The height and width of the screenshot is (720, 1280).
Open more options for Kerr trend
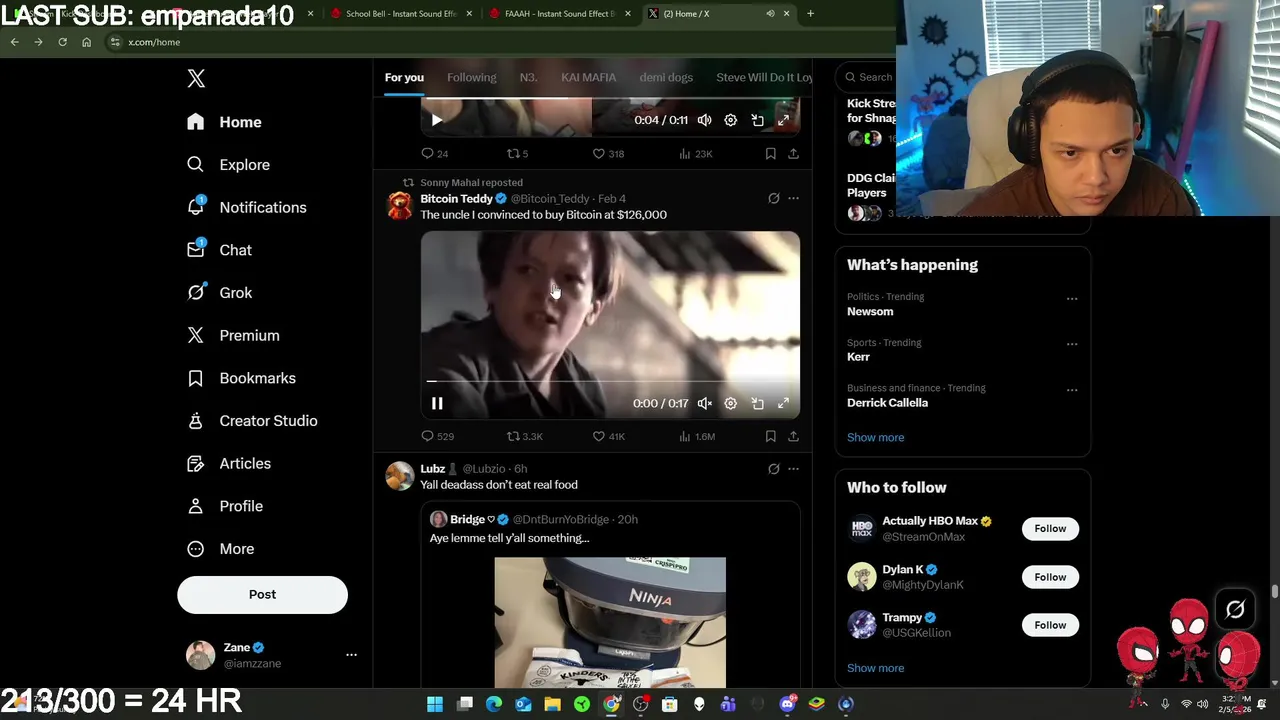point(1072,344)
